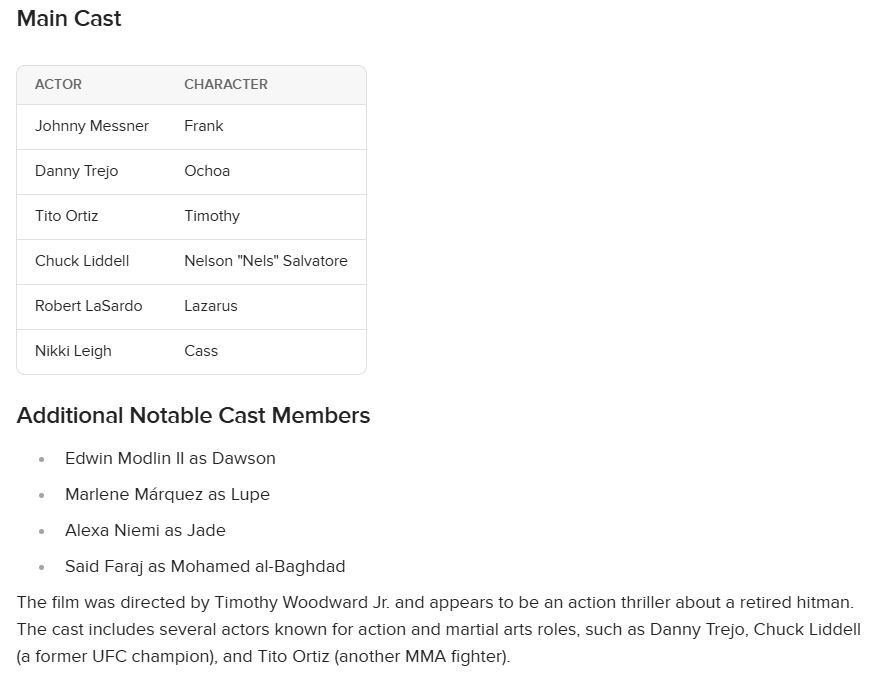Image resolution: width=871 pixels, height=680 pixels.
Task: Select the CHARACTER column header
Action: click(x=226, y=84)
